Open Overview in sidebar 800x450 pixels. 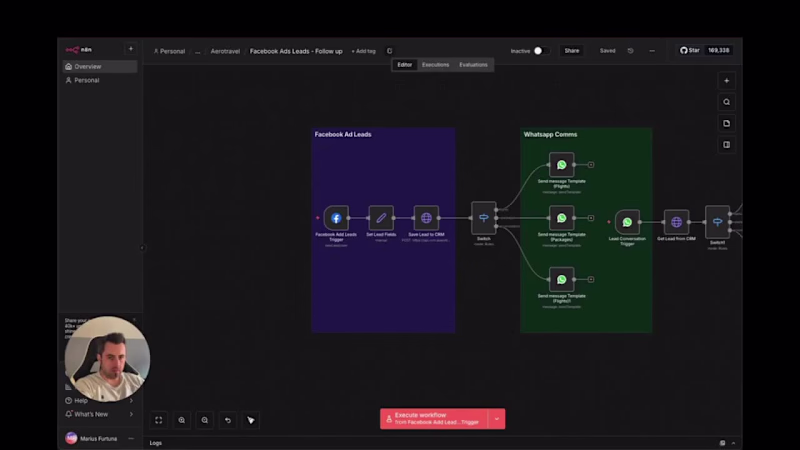pyautogui.click(x=100, y=66)
